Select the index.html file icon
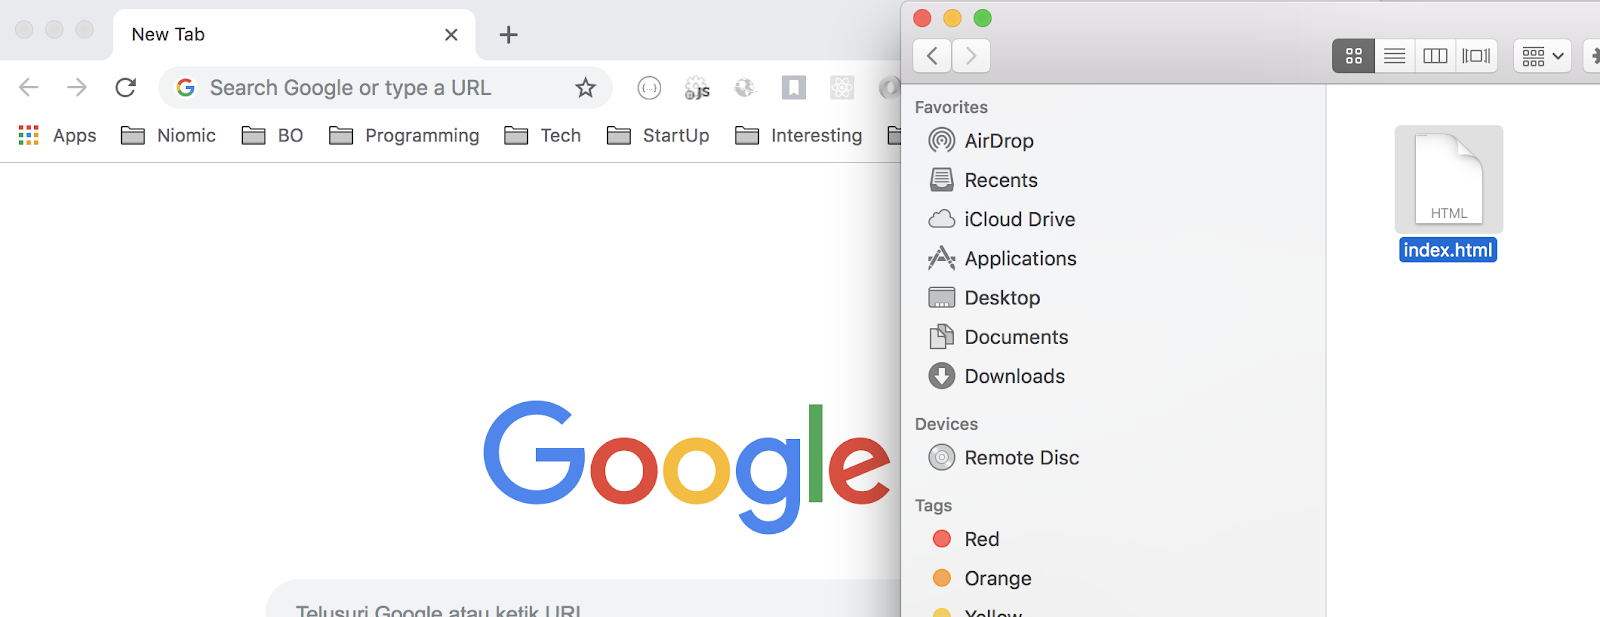This screenshot has height=617, width=1600. point(1449,179)
